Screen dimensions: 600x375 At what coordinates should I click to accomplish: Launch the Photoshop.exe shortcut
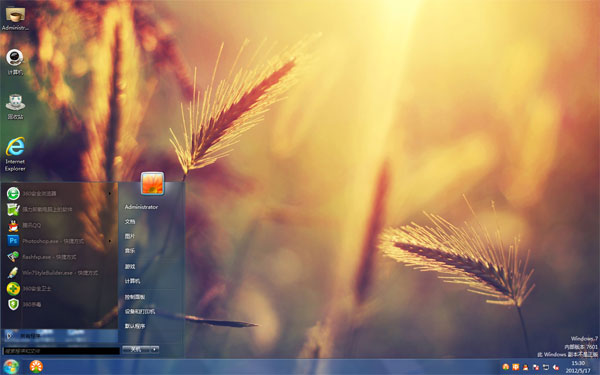[x=59, y=241]
